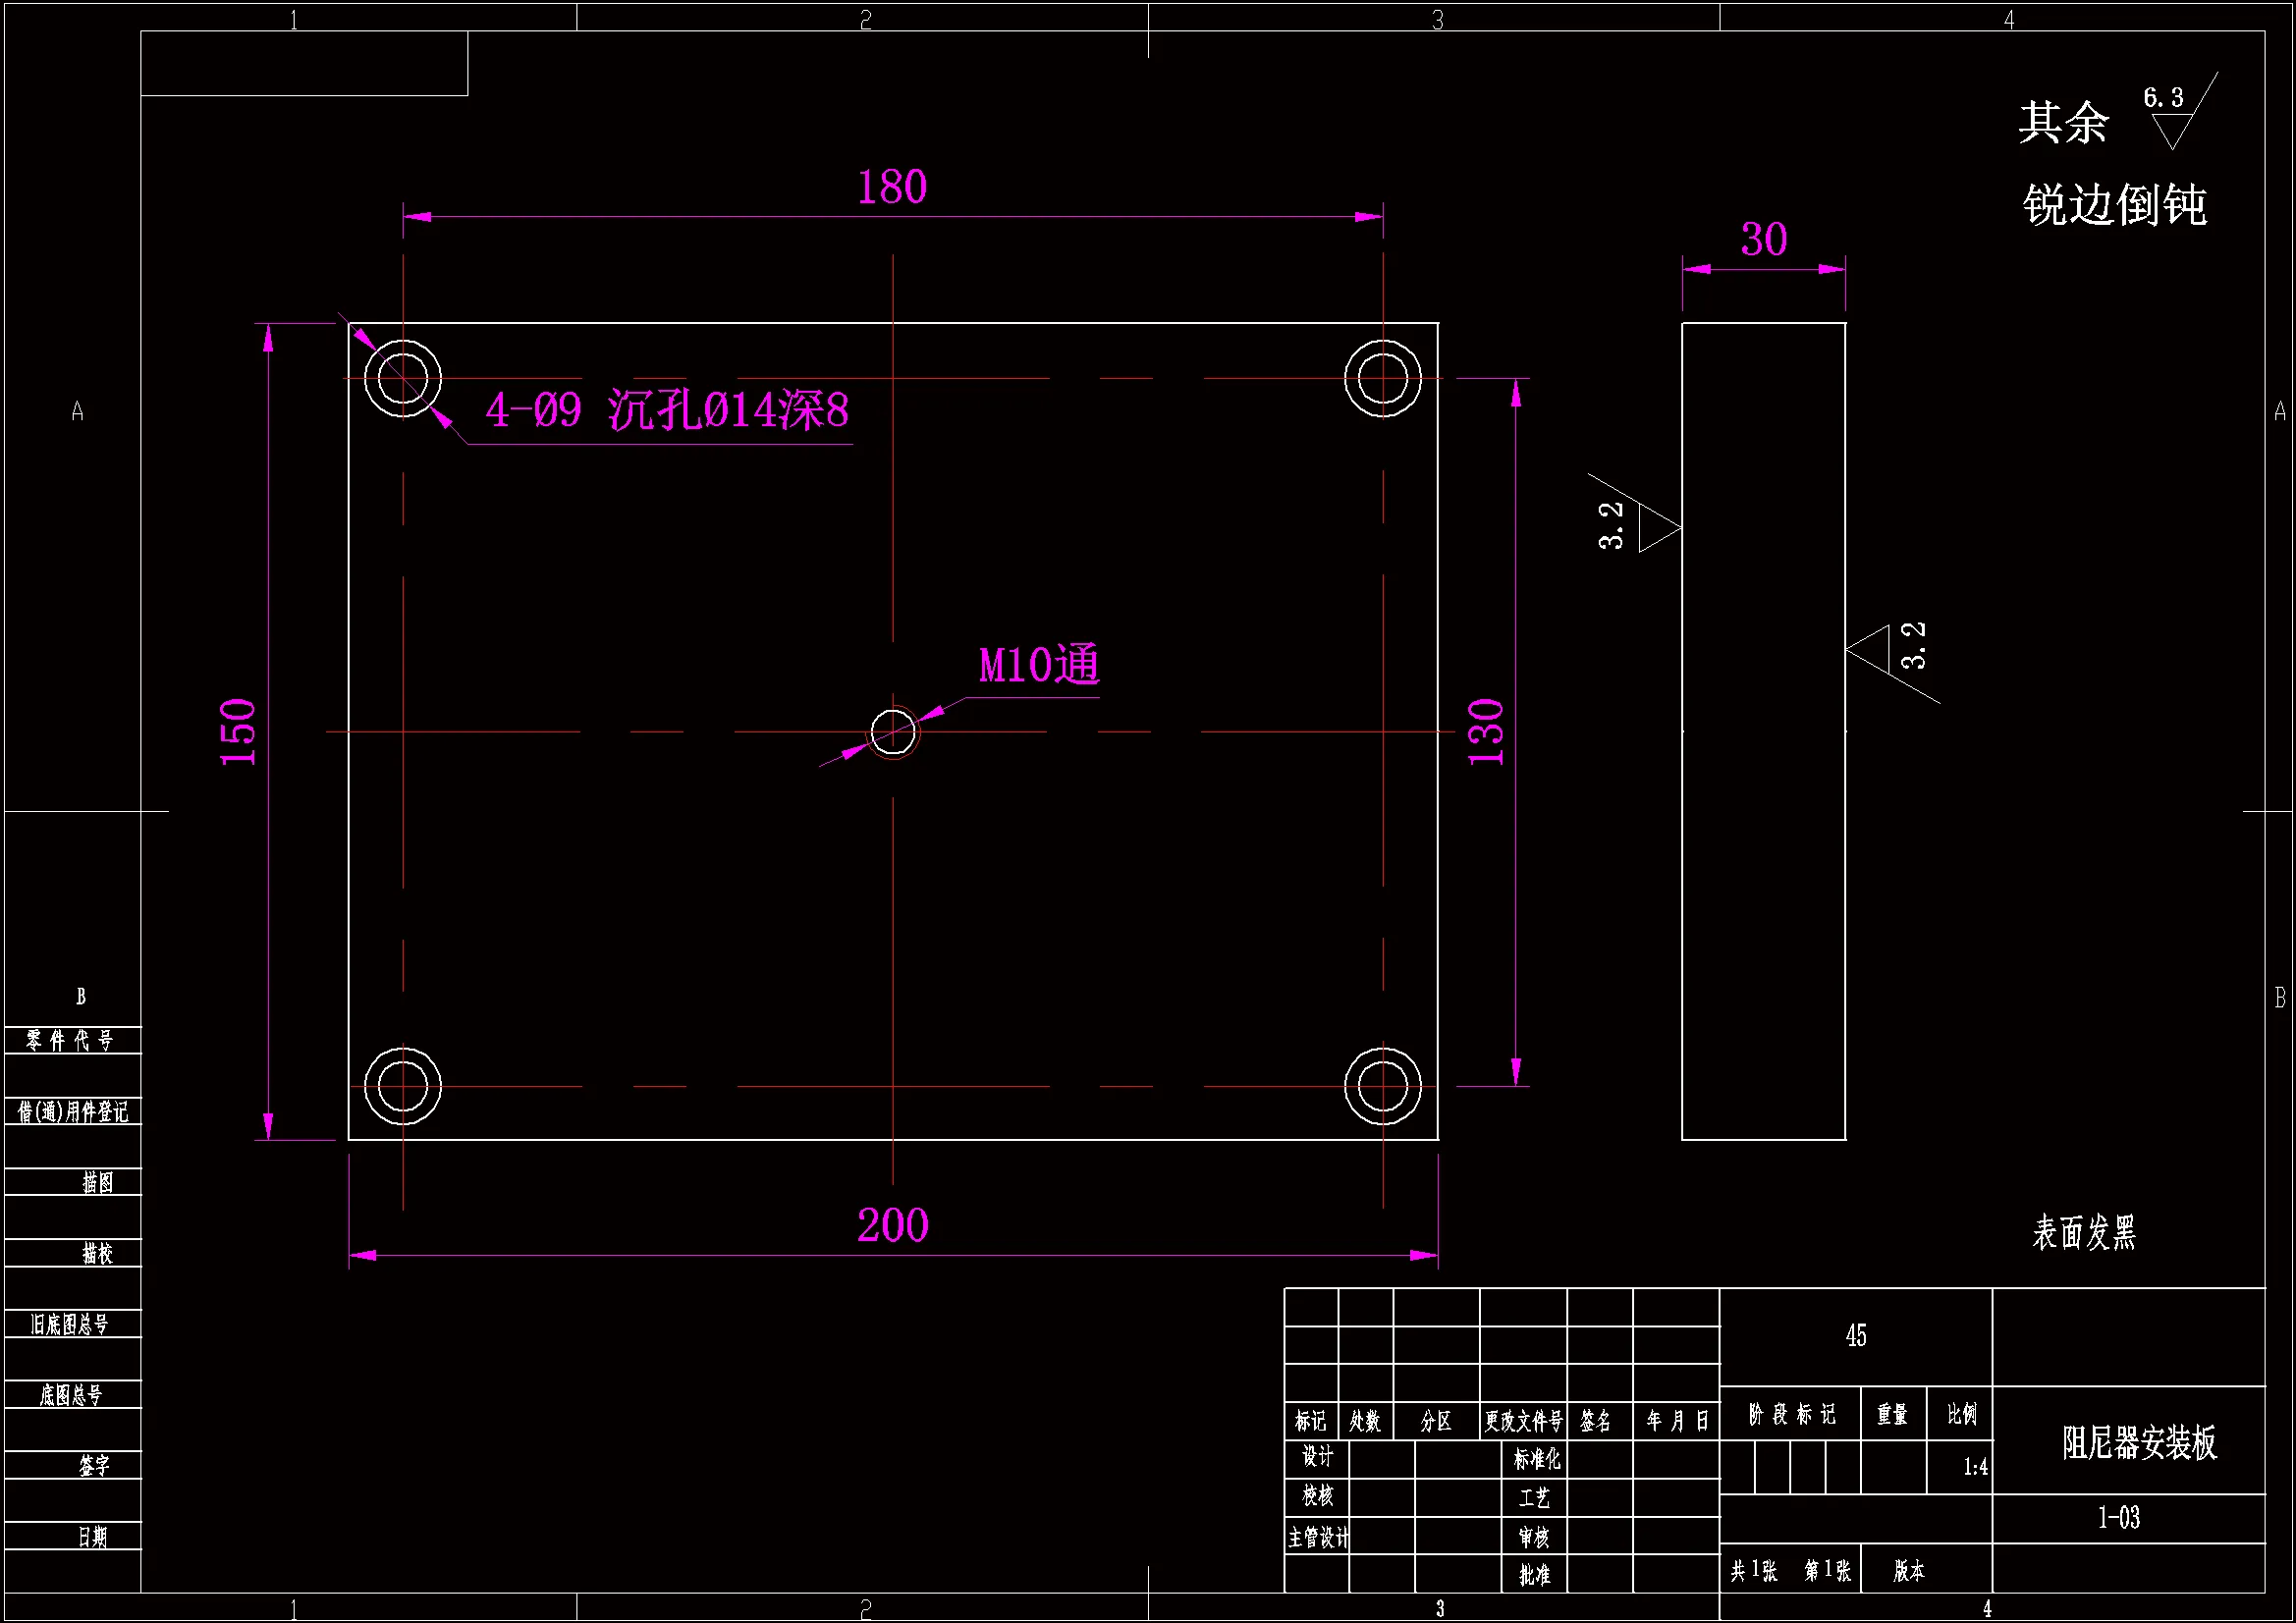2296x1623 pixels.
Task: Select the 锐边倒钝 technical note
Action: 2114,205
